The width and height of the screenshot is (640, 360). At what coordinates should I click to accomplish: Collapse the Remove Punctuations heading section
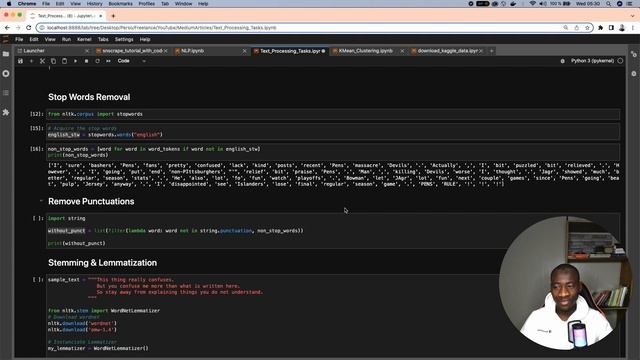pos(41,201)
